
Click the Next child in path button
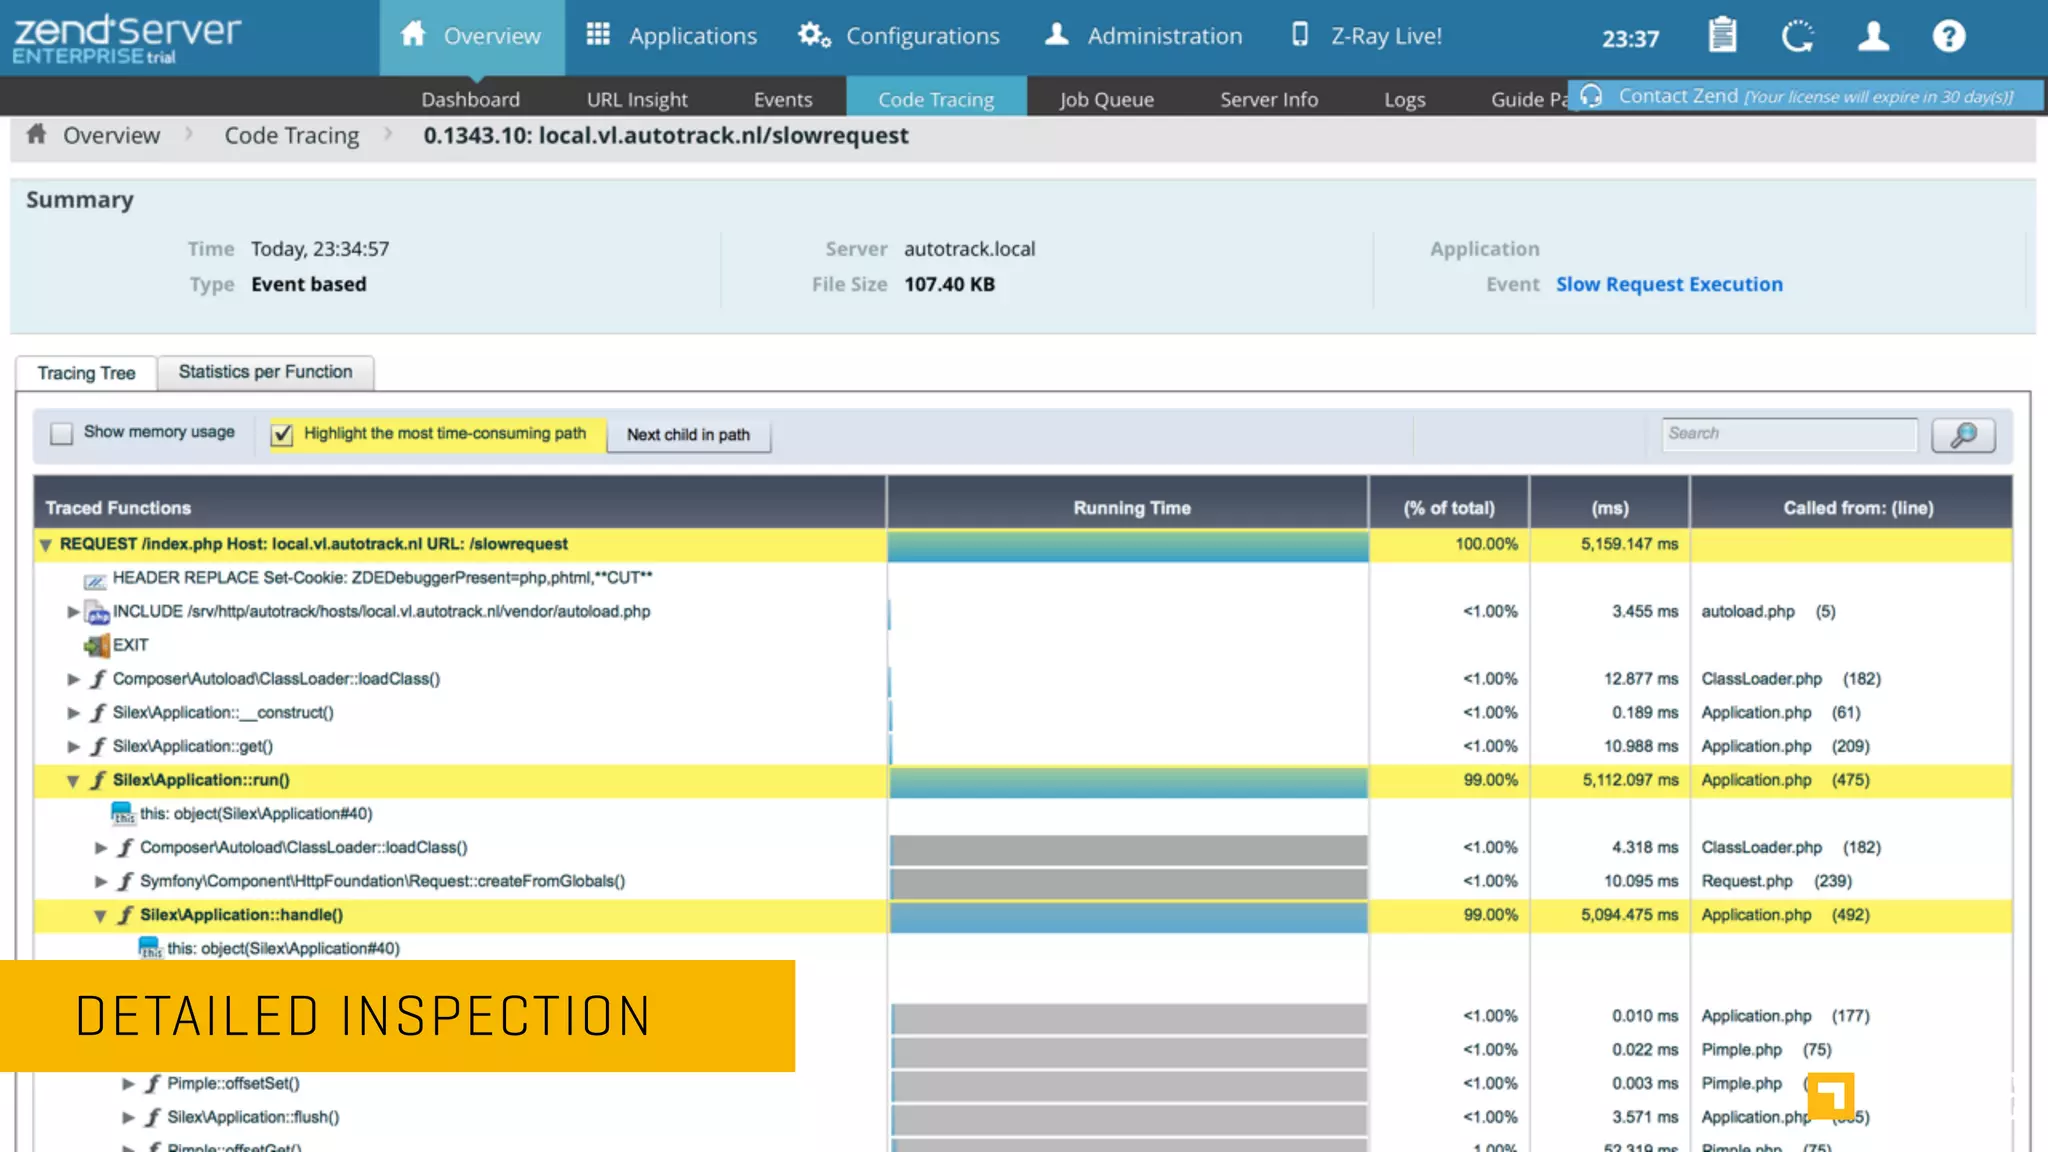[x=688, y=435]
